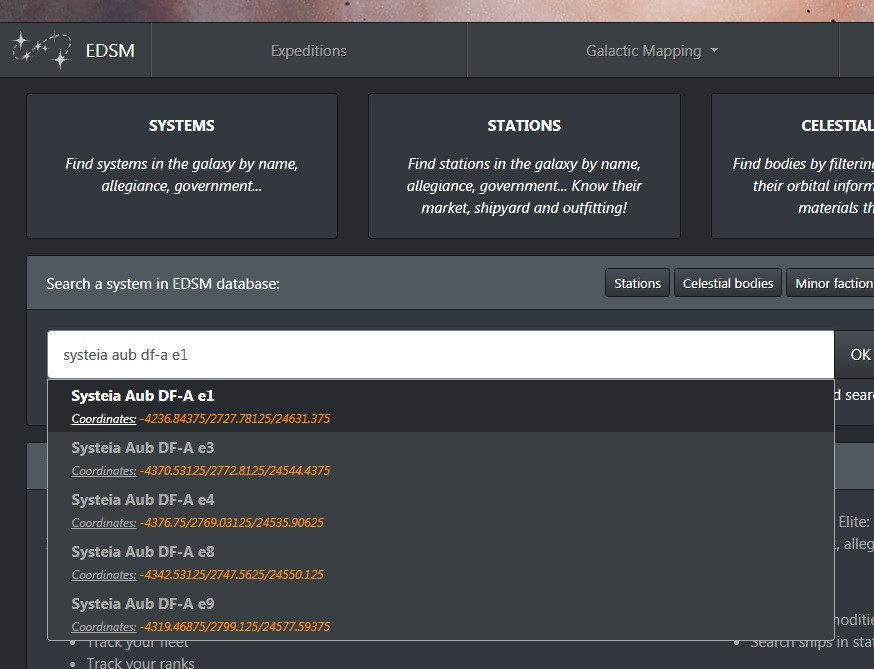Open the EDSM home link text

pyautogui.click(x=110, y=51)
